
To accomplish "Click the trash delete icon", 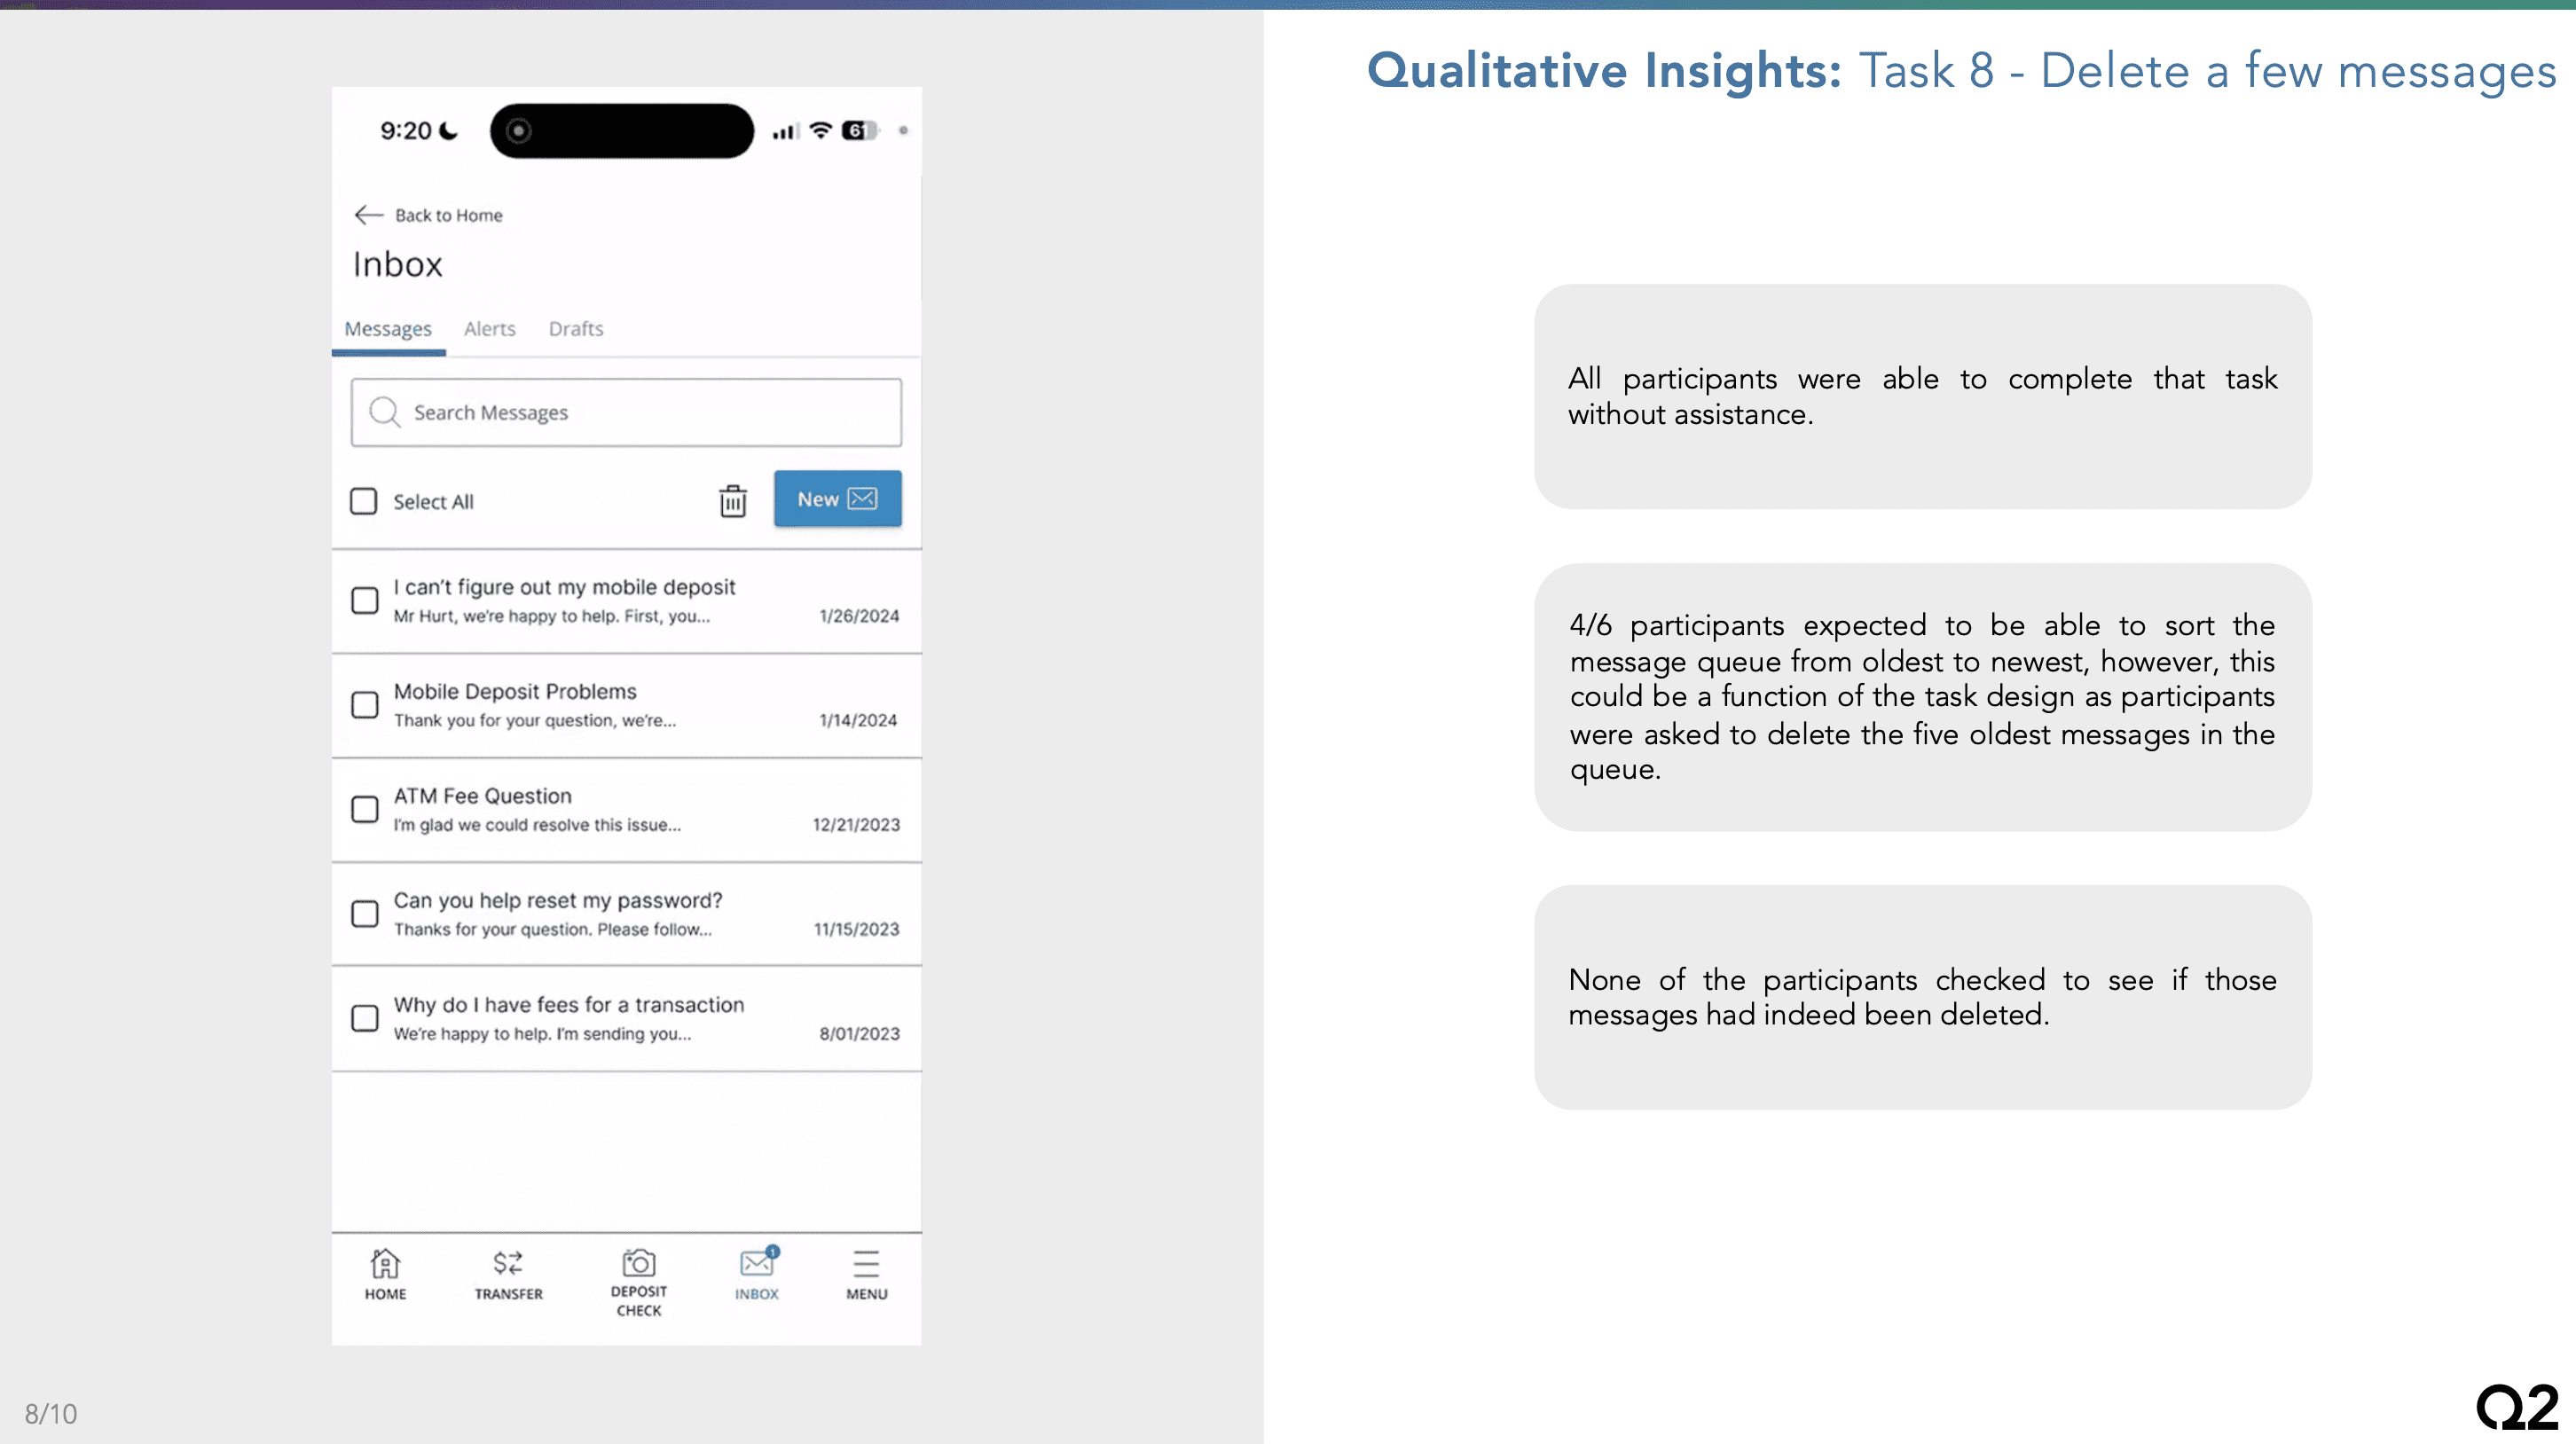I will point(733,500).
